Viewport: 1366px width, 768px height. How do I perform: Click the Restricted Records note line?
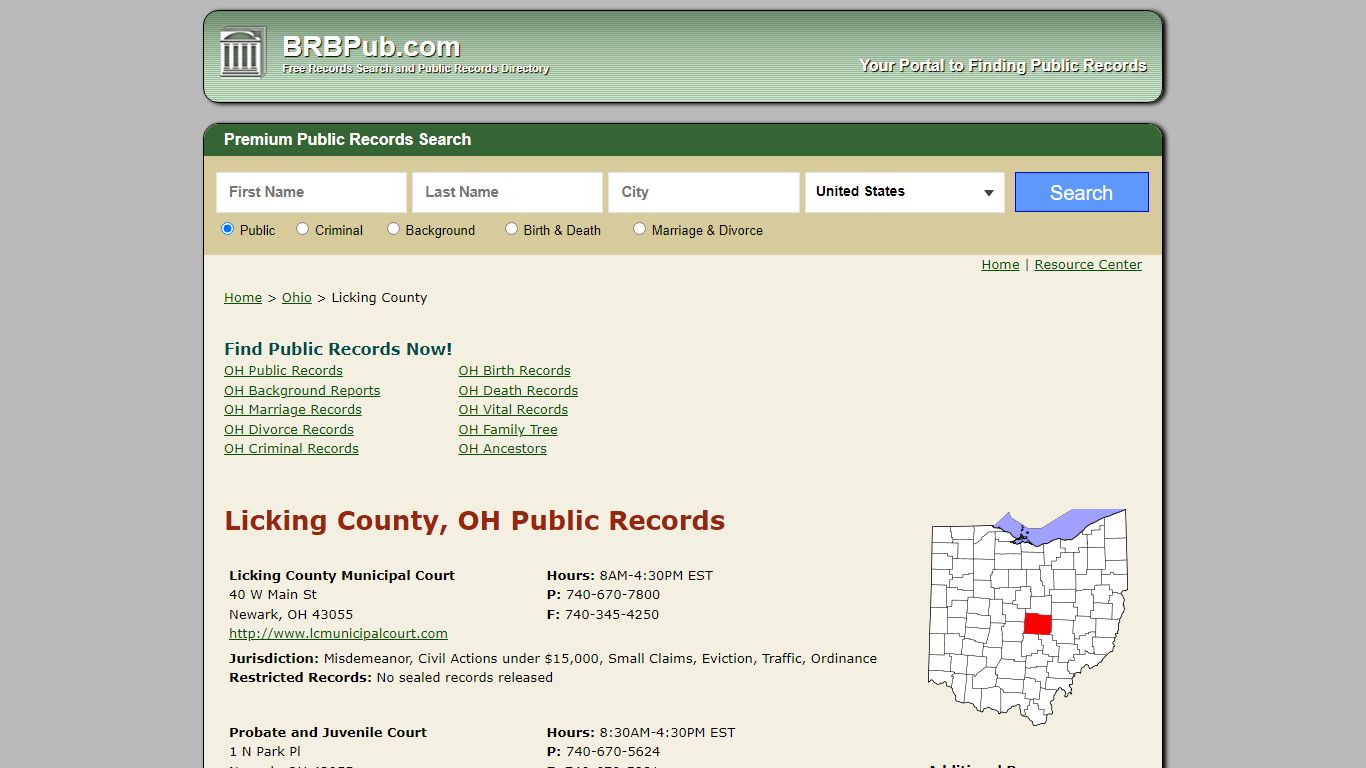point(391,678)
